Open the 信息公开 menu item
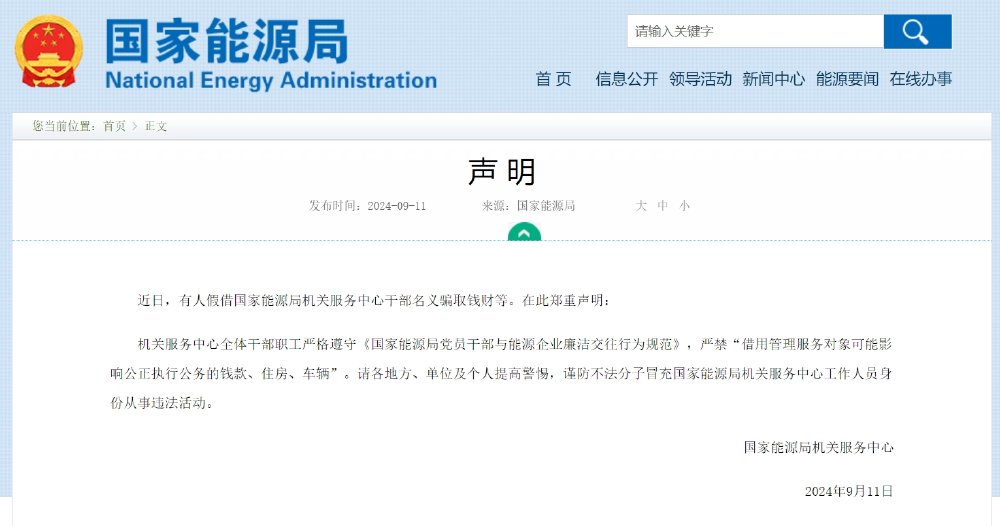 click(626, 79)
